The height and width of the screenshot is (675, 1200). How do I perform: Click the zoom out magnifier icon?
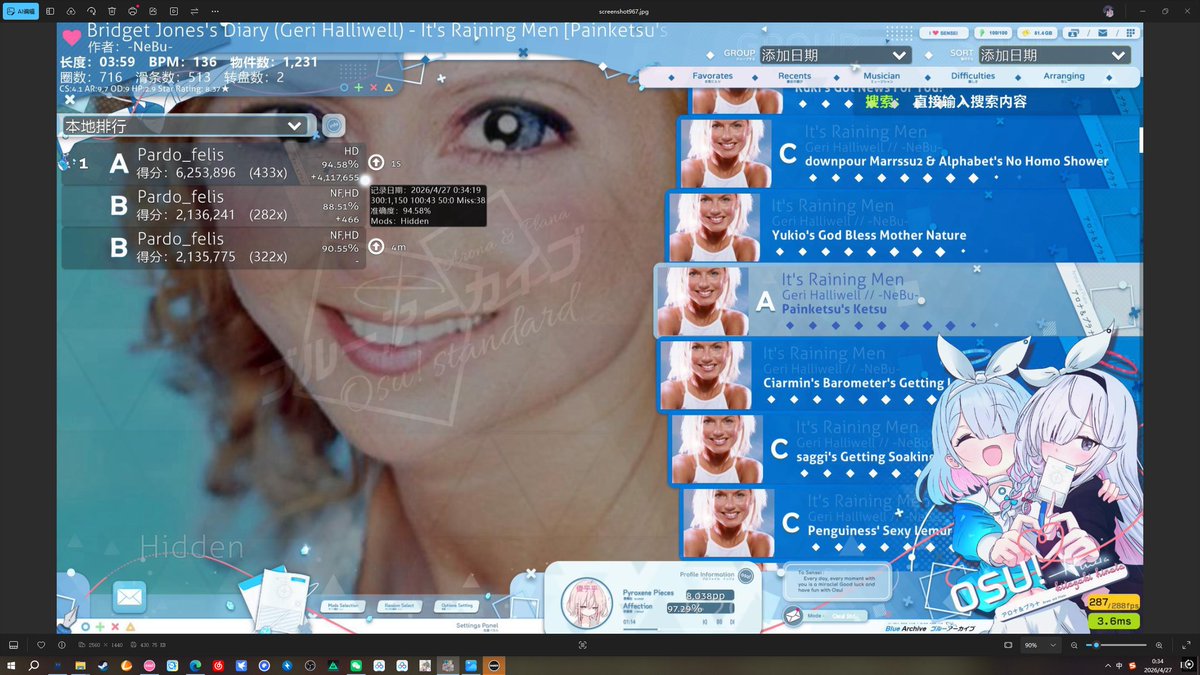(1074, 645)
